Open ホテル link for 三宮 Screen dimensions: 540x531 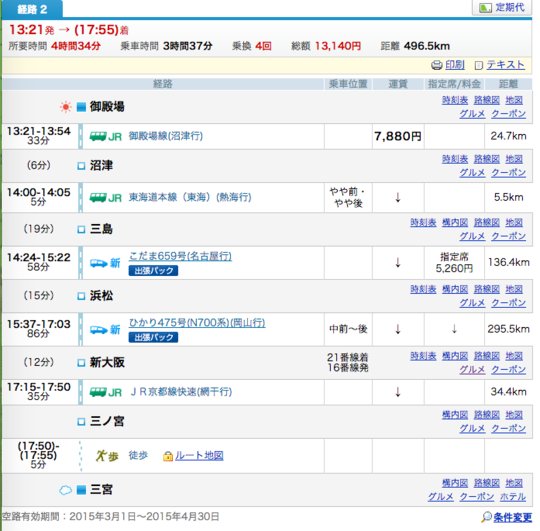click(x=512, y=497)
